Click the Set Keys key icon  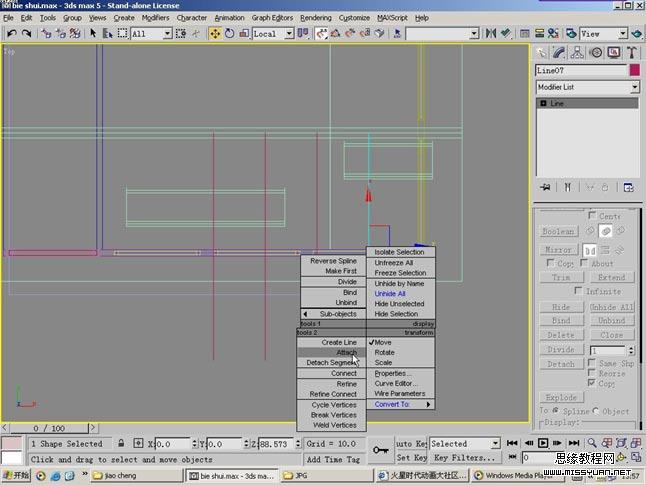(380, 450)
